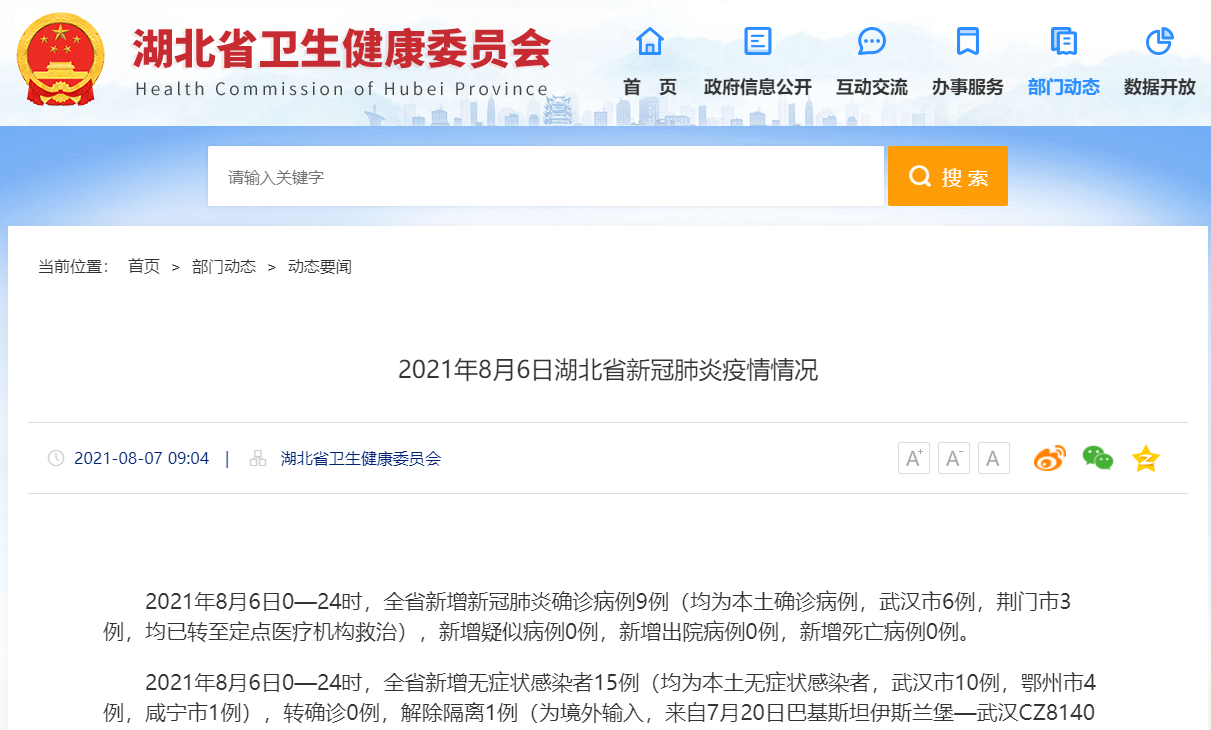Click the 部门动态 stacked pages icon
The height and width of the screenshot is (730, 1211).
point(1063,41)
